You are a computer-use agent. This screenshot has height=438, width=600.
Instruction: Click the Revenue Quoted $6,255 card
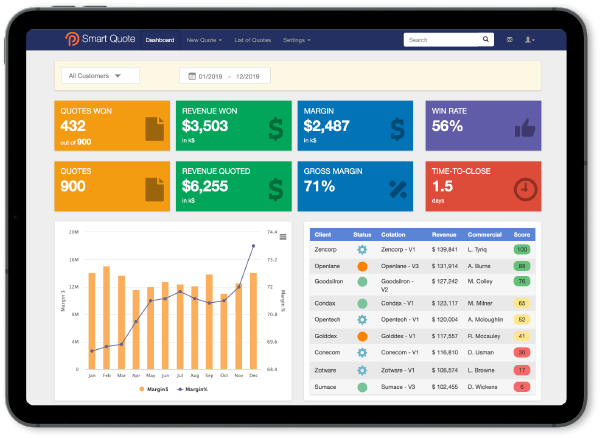pyautogui.click(x=234, y=186)
